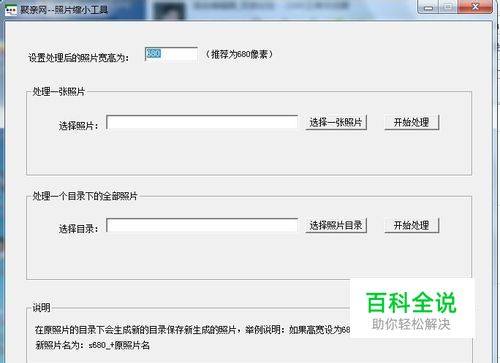Start processing all photos in the directory
The image size is (500, 363).
(412, 225)
